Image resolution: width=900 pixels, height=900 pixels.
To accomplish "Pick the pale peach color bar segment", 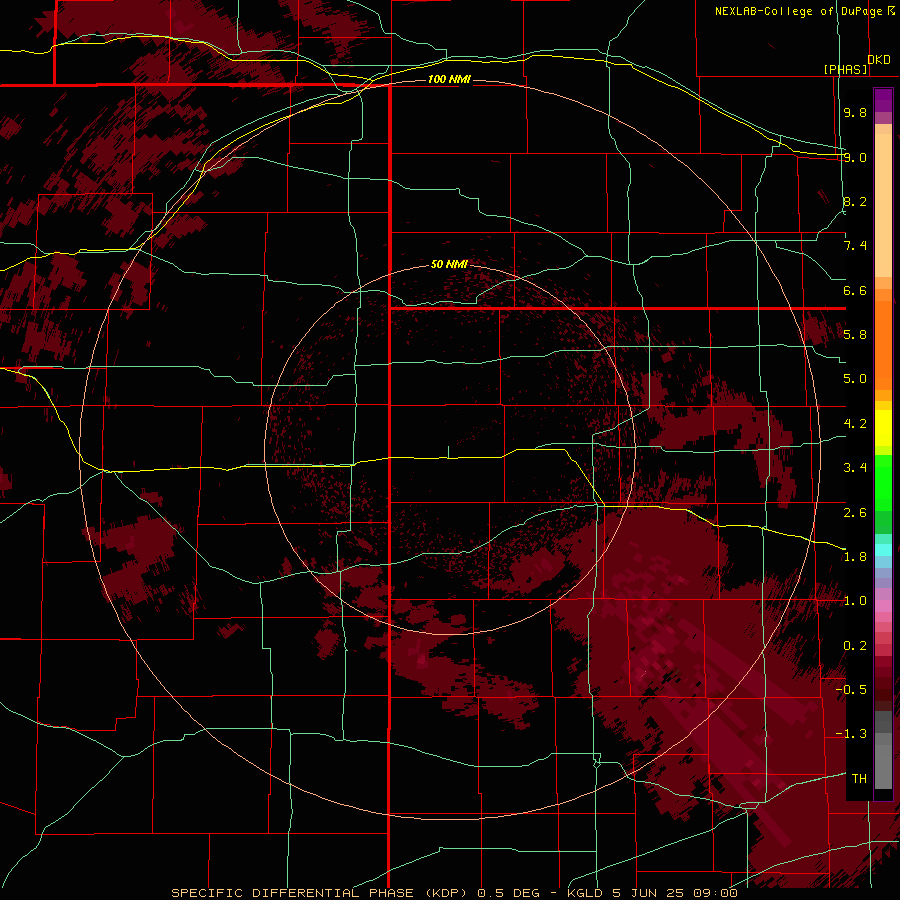I will [x=883, y=205].
